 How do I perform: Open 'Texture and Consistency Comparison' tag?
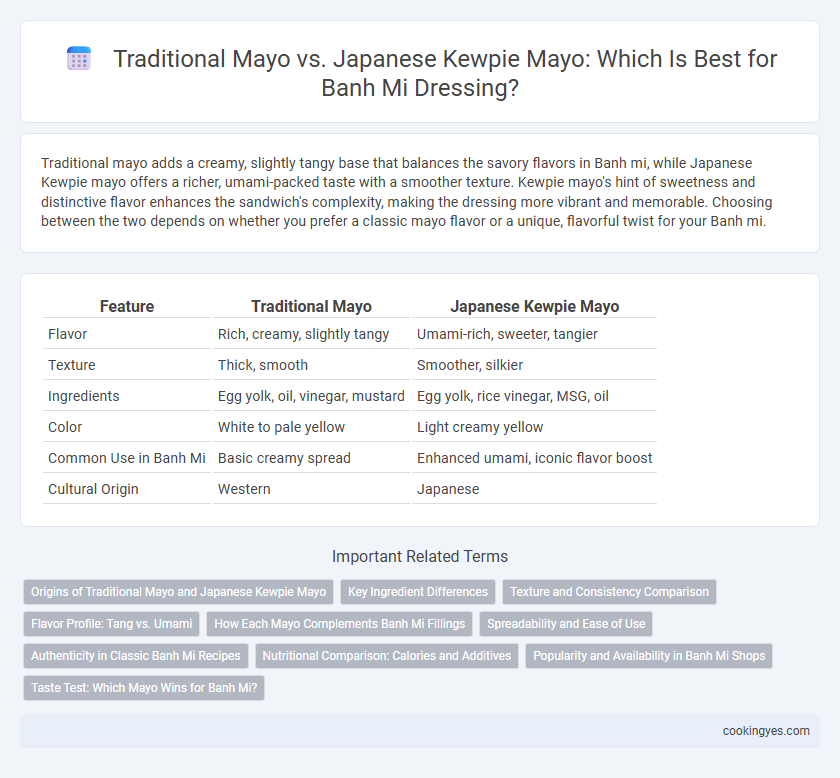tap(609, 592)
